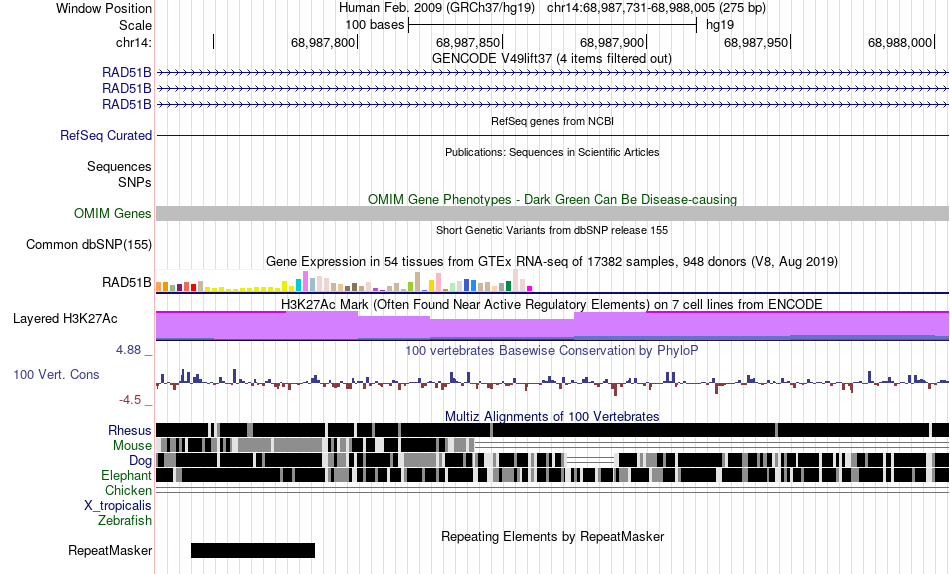
Task: Click the RepeatMasker track label
Action: (x=110, y=550)
